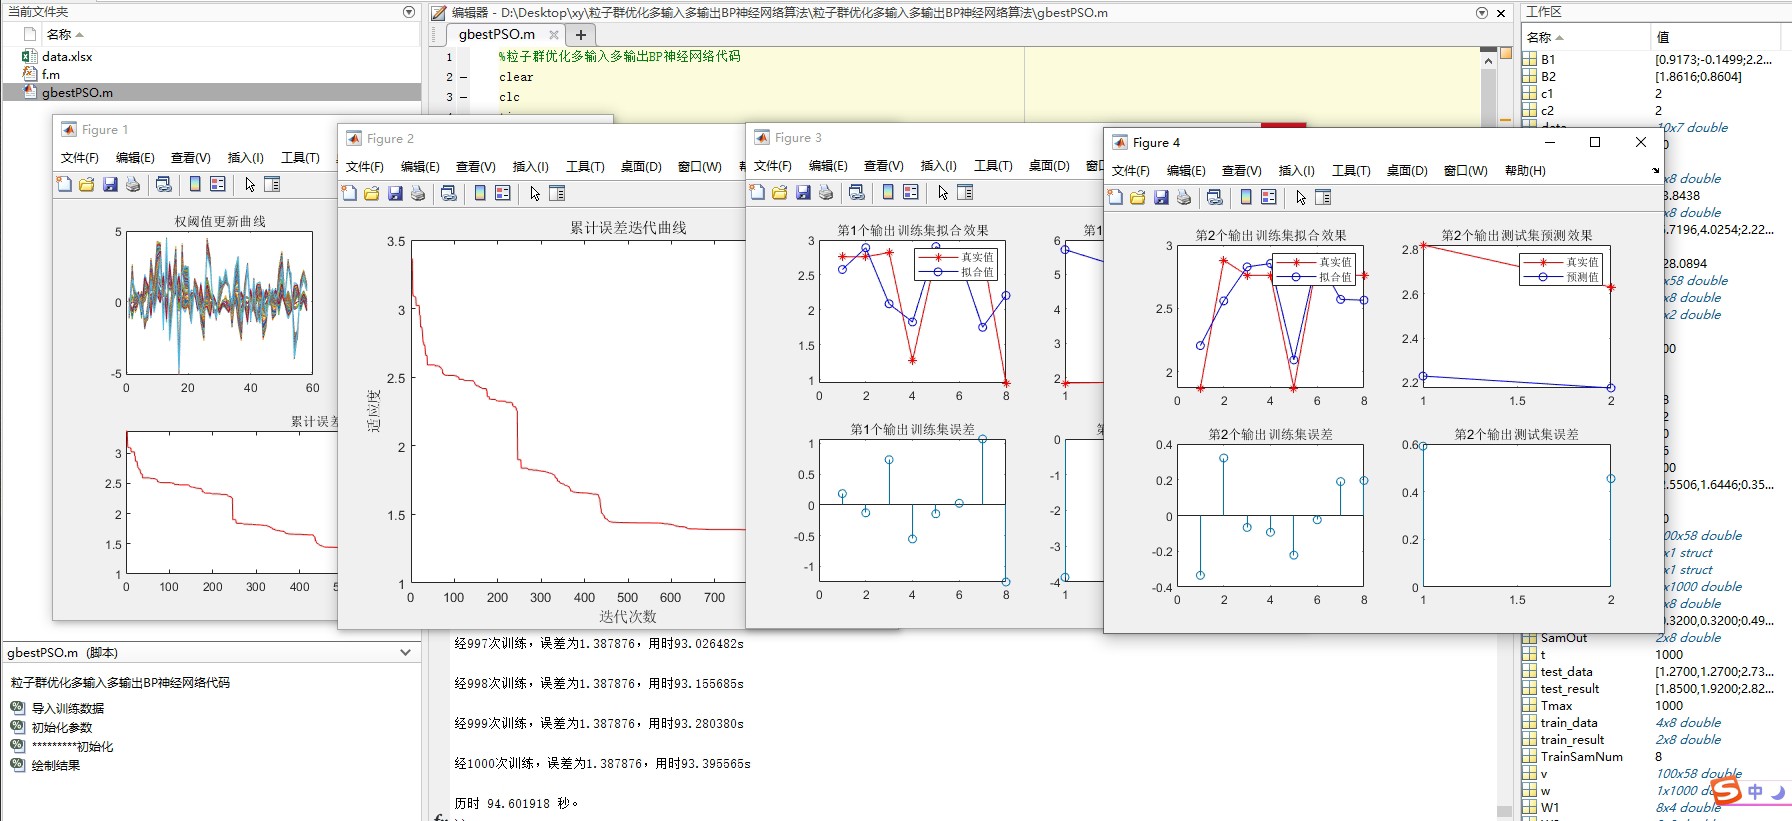Click Save icon in Figure 3 toolbar
Viewport: 1792px width, 821px height.
click(803, 192)
